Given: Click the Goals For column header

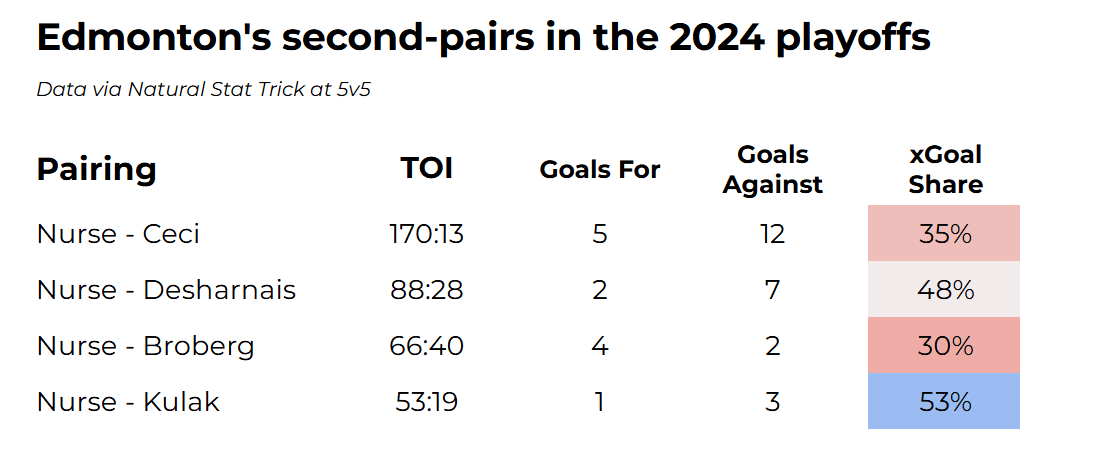Looking at the screenshot, I should click(x=599, y=170).
